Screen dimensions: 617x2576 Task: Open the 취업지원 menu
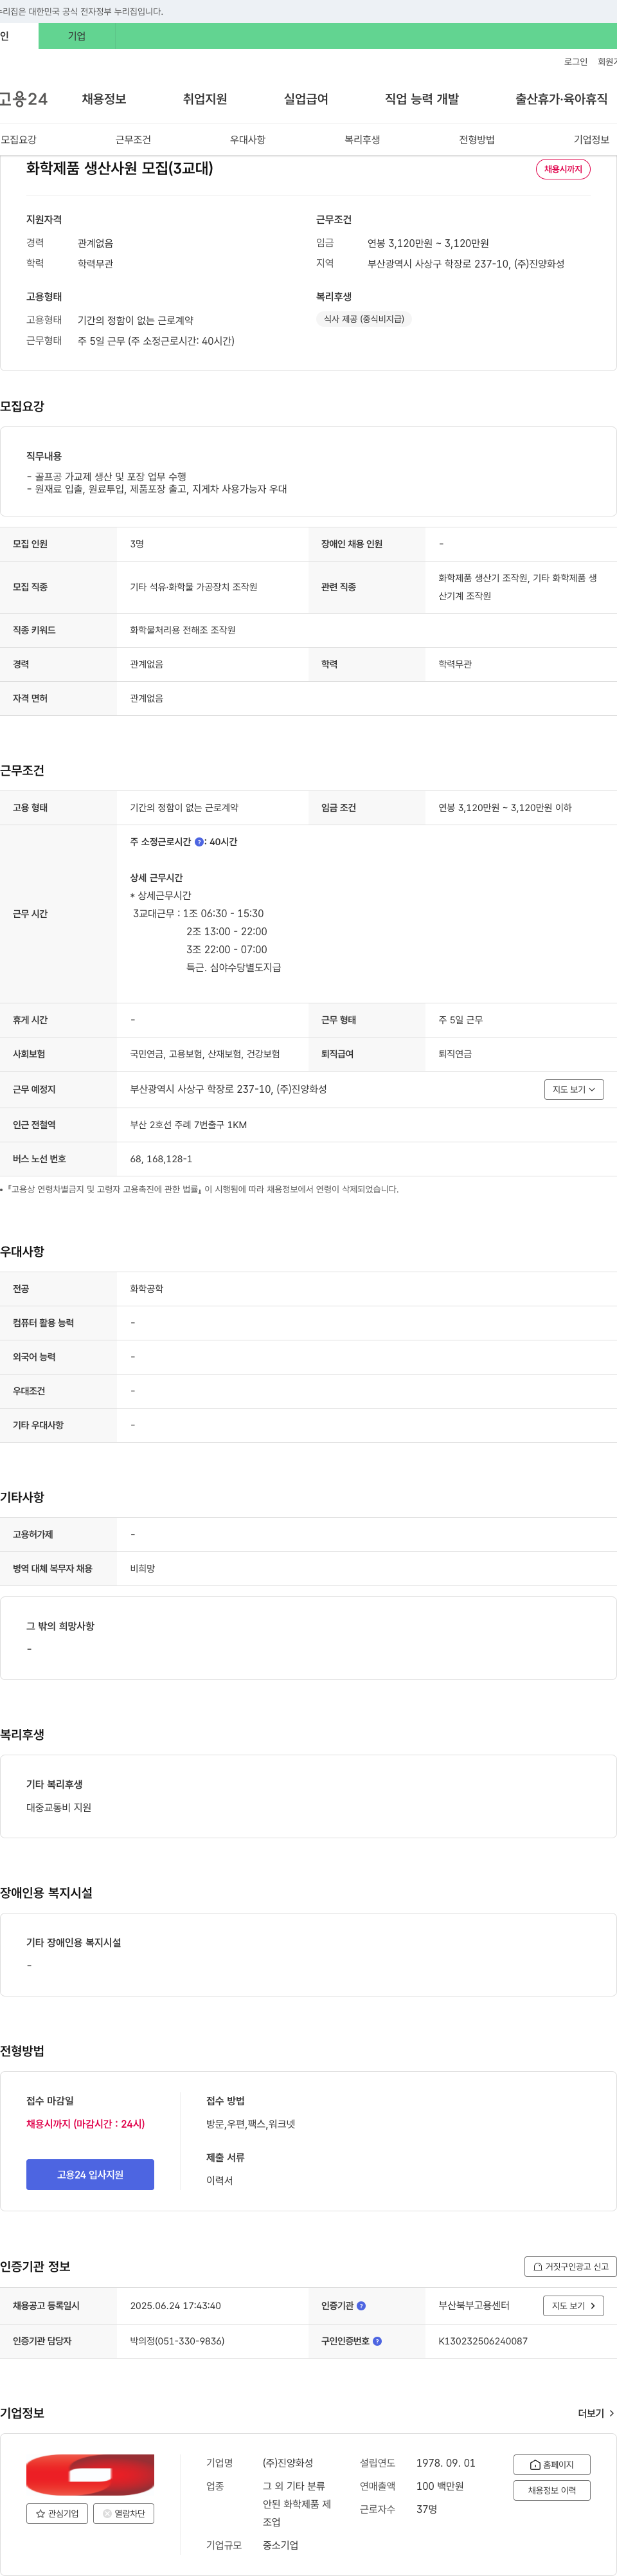coord(205,99)
